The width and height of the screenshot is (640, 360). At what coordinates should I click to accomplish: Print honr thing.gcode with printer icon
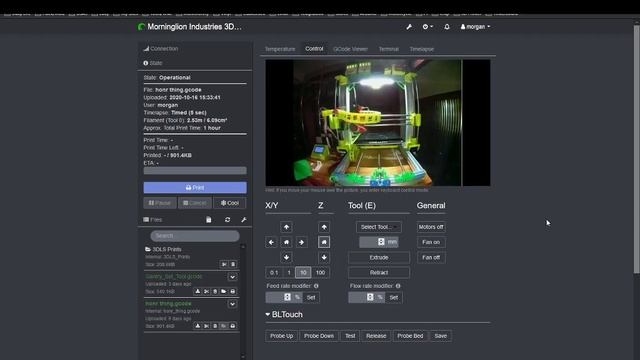point(233,326)
